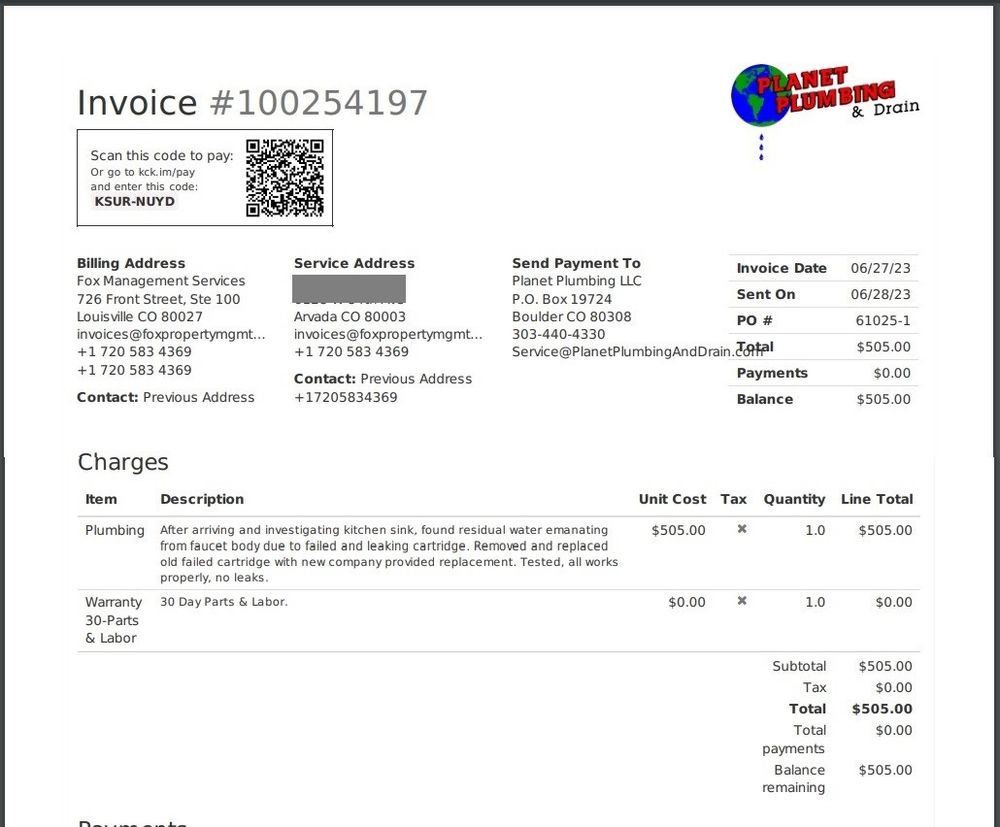Screen dimensions: 1000x827
Task: Click the redacted service address box
Action: coord(349,289)
